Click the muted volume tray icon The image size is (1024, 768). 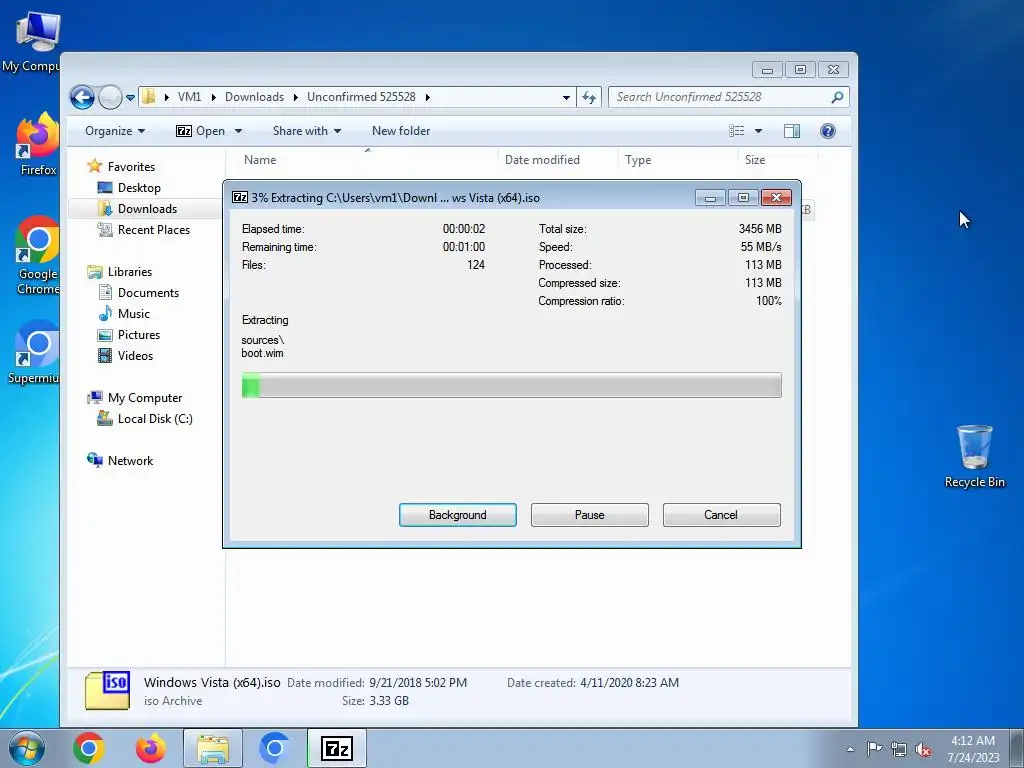click(923, 749)
